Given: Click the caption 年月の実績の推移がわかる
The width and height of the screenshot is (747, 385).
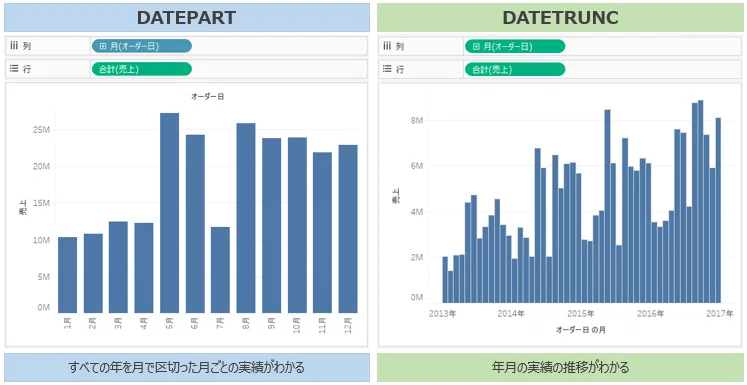Looking at the screenshot, I should coord(560,367).
